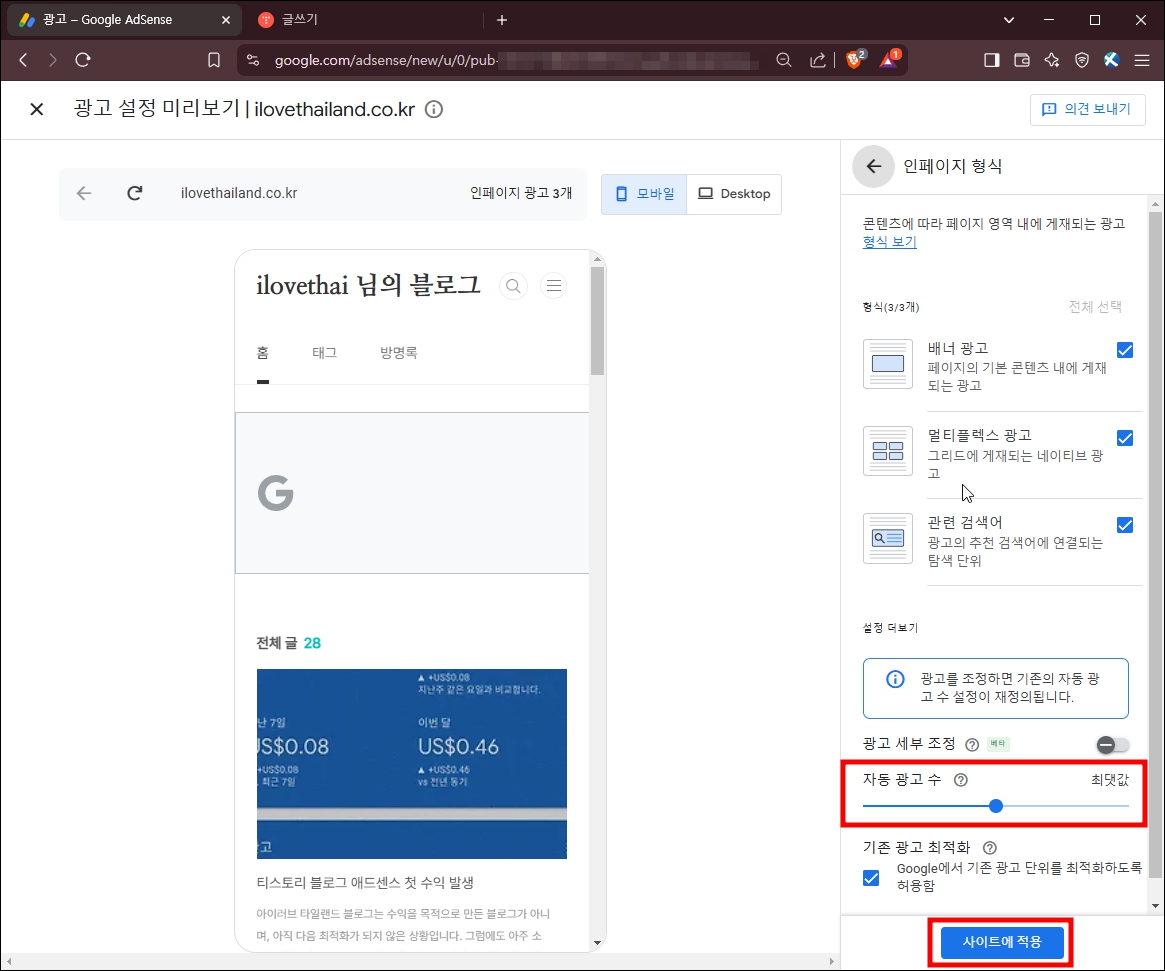Open the search icon in the blog preview

[x=513, y=285]
